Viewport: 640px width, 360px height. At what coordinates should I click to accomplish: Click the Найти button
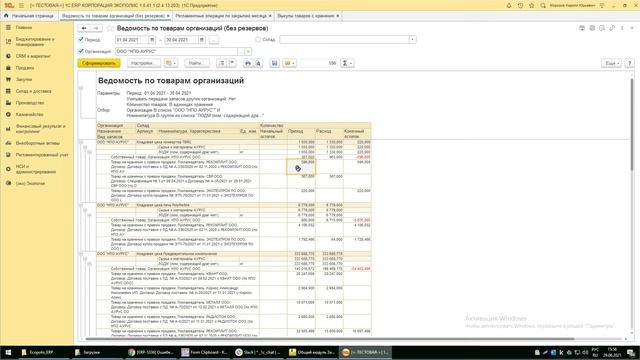pos(196,63)
